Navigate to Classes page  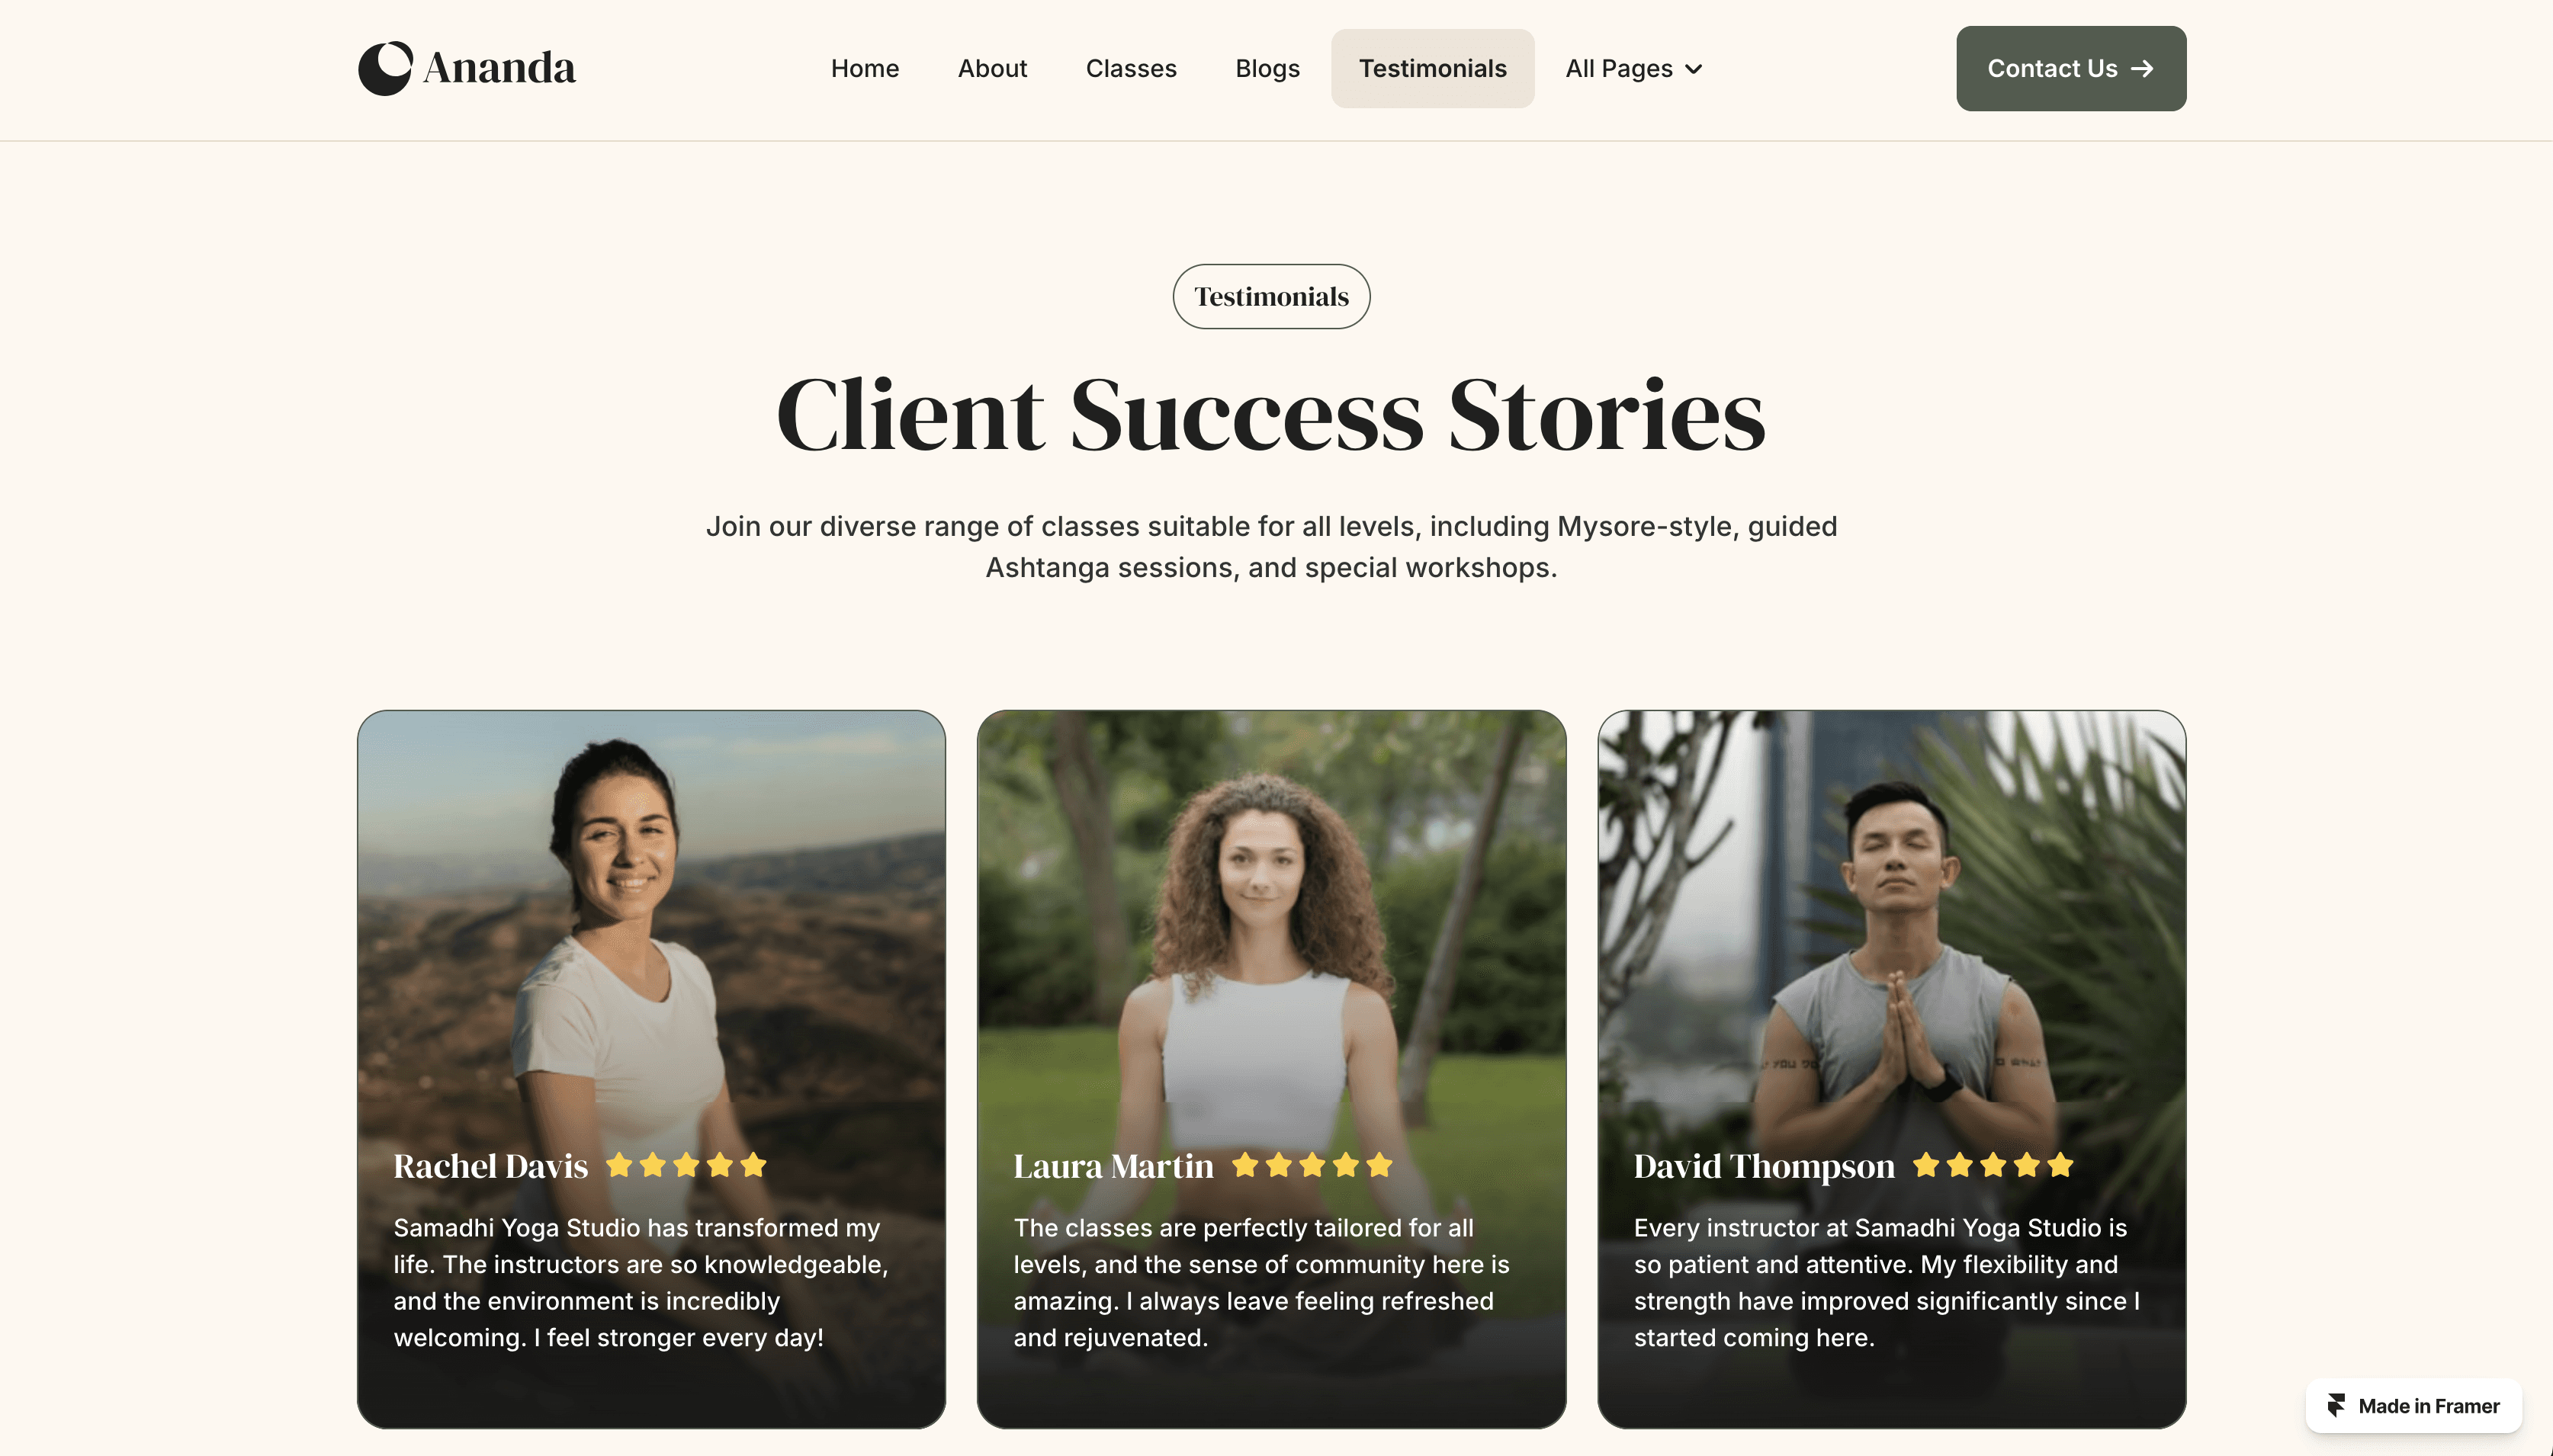click(x=1131, y=69)
